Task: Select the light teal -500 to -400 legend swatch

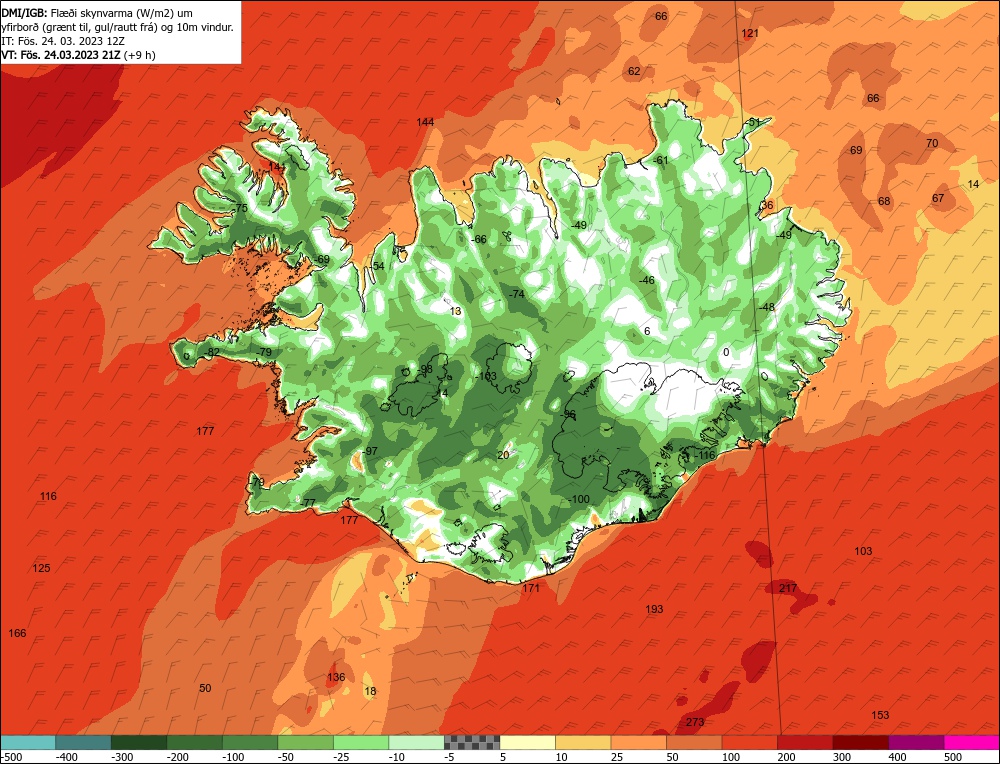Action: [x=28, y=742]
